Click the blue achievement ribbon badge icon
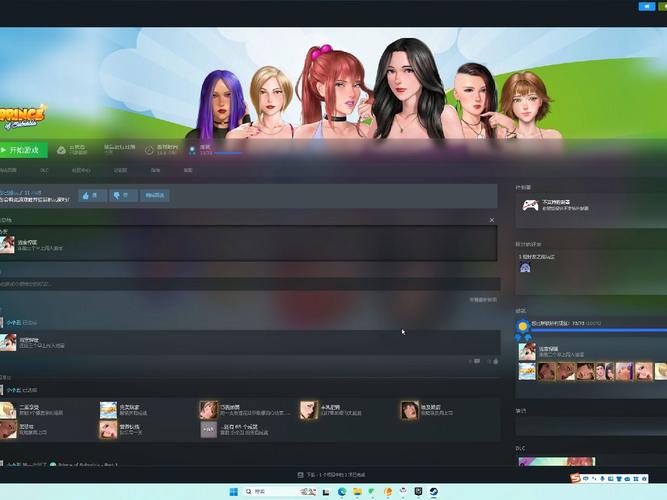667x500 pixels. coord(521,325)
